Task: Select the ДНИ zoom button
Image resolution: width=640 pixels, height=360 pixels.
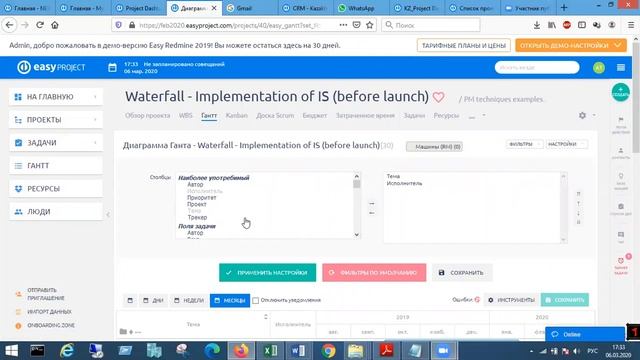Action: (x=153, y=300)
